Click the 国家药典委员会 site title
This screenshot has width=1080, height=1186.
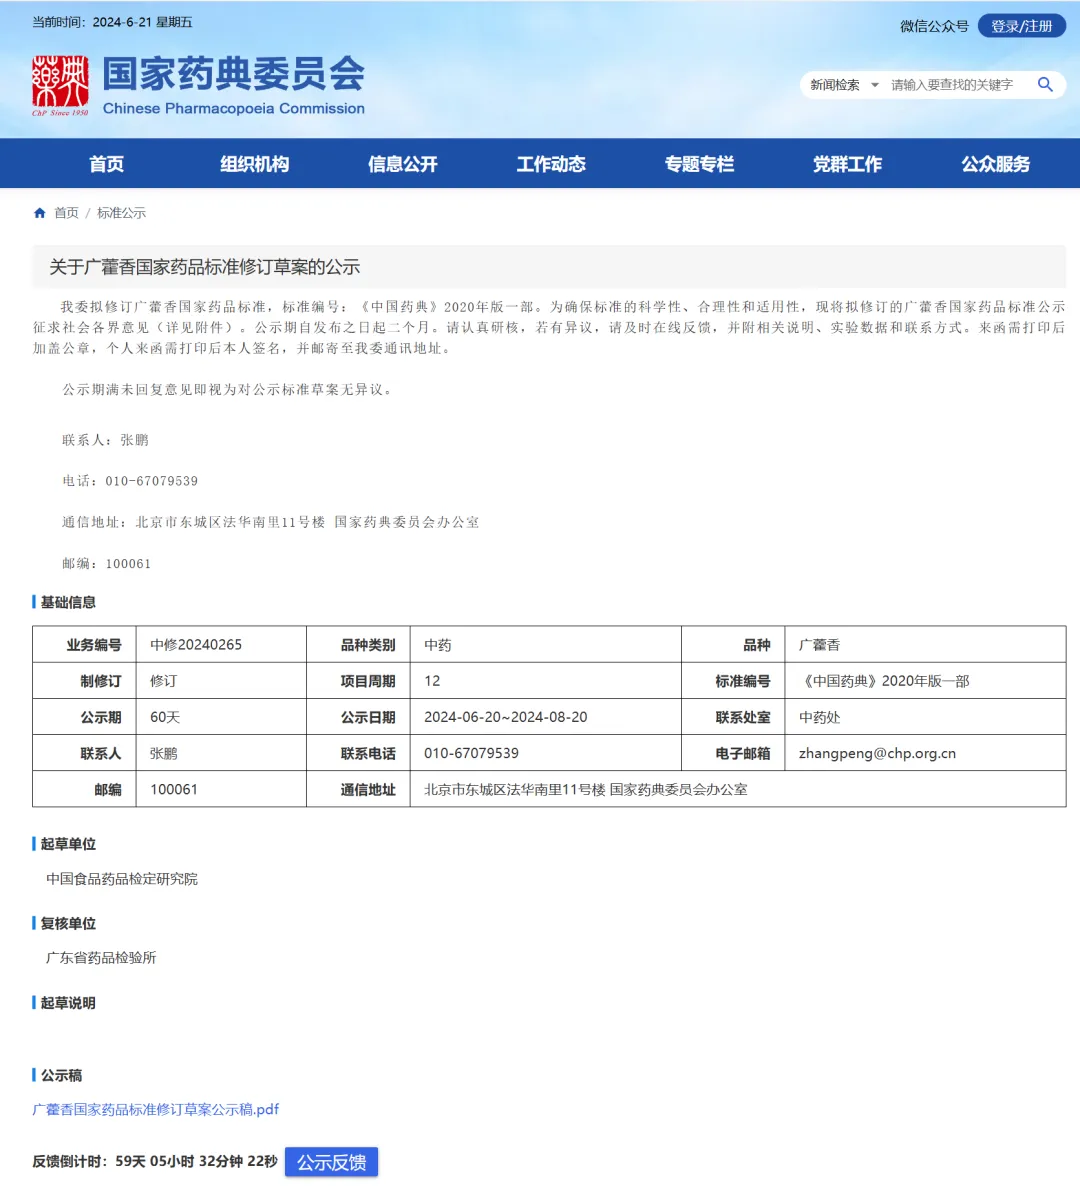click(234, 74)
